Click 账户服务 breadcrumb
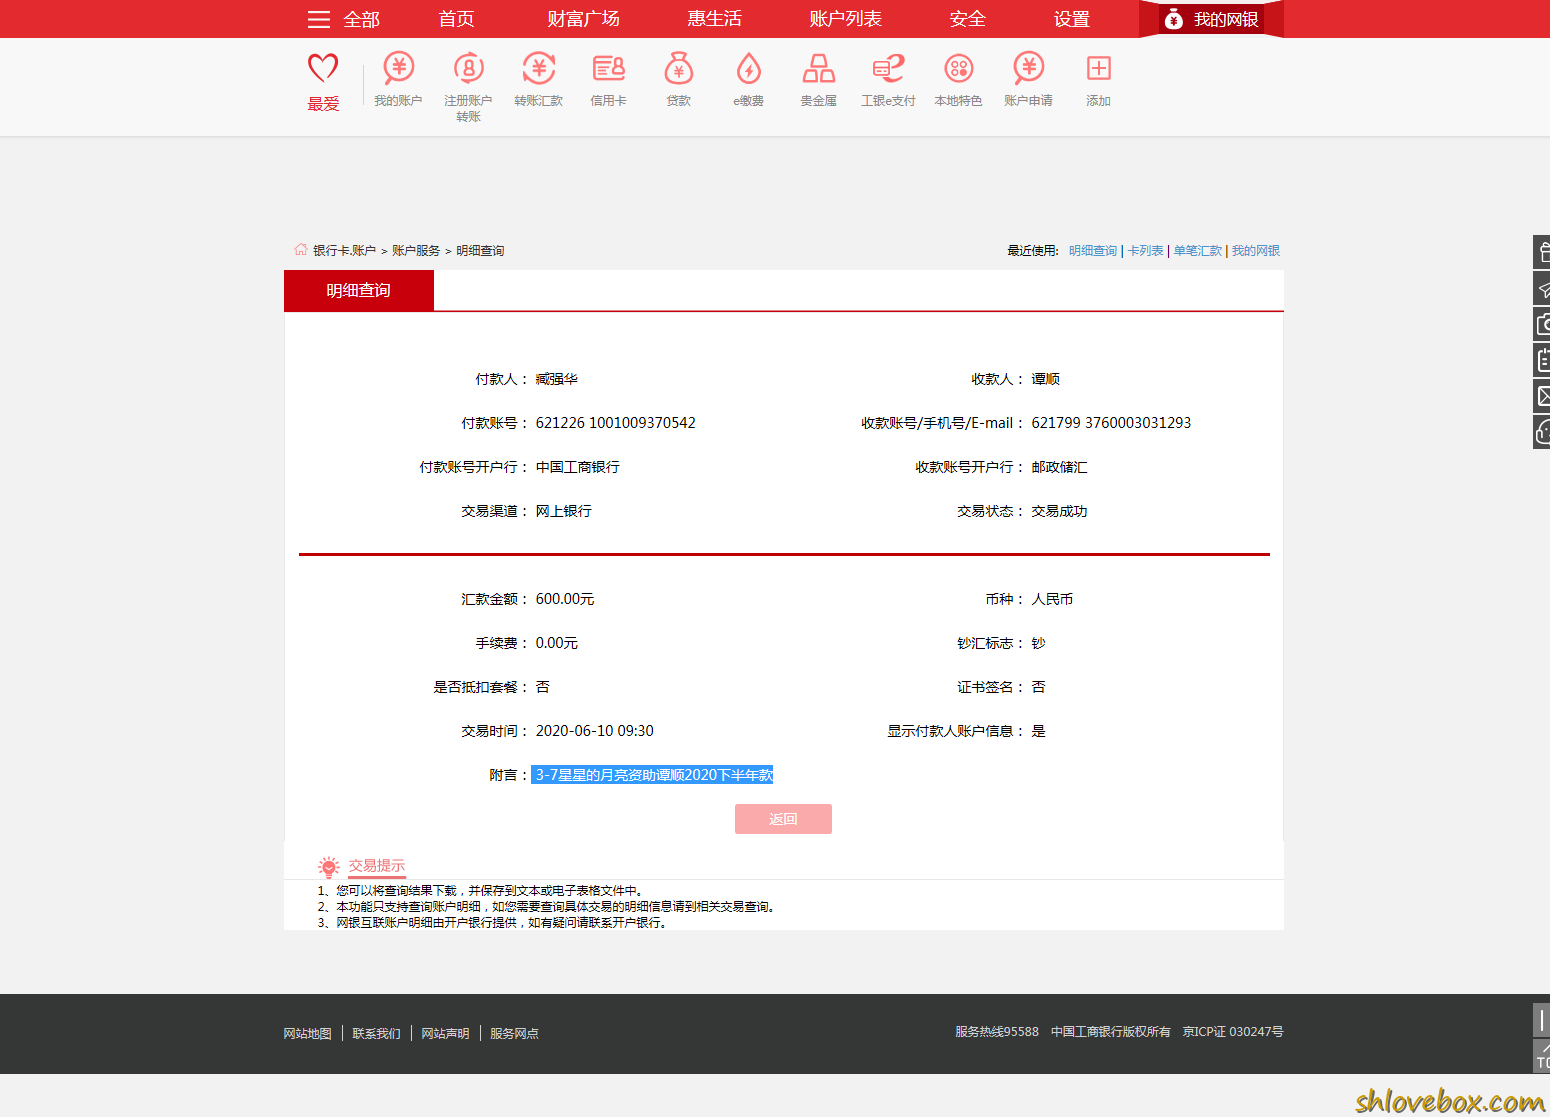 (x=416, y=251)
